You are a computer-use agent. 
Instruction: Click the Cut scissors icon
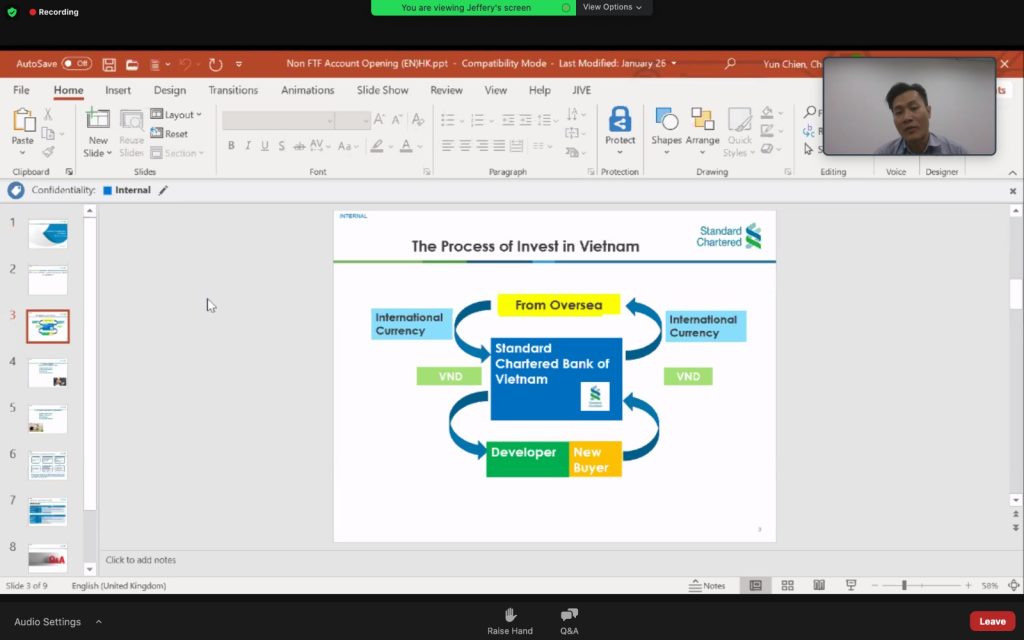48,114
